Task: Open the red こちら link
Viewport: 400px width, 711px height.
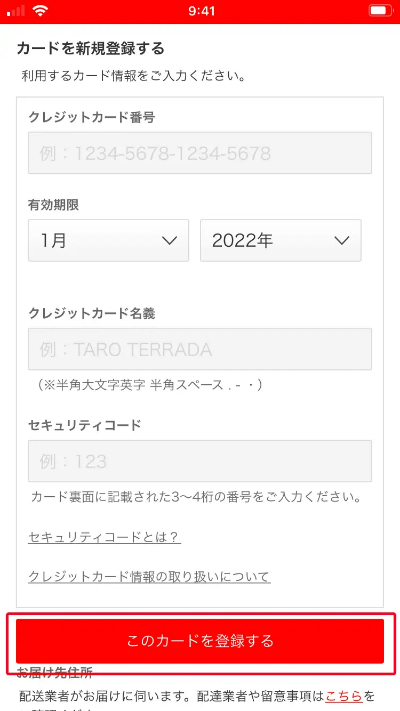Action: coord(343,695)
